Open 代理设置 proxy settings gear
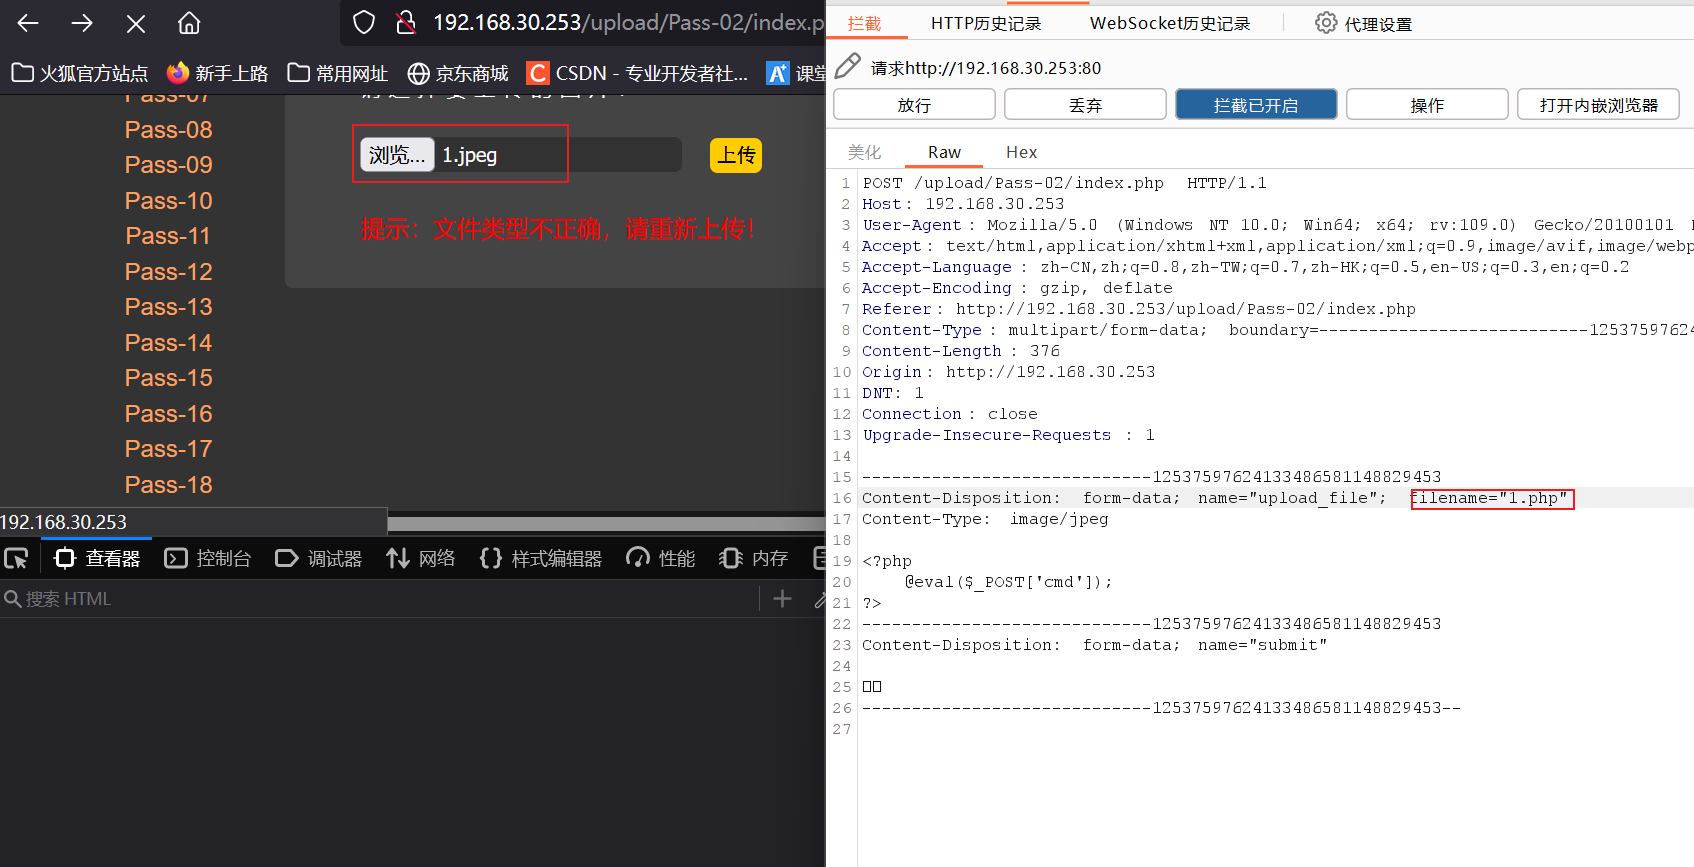Image resolution: width=1694 pixels, height=867 pixels. 1364,23
